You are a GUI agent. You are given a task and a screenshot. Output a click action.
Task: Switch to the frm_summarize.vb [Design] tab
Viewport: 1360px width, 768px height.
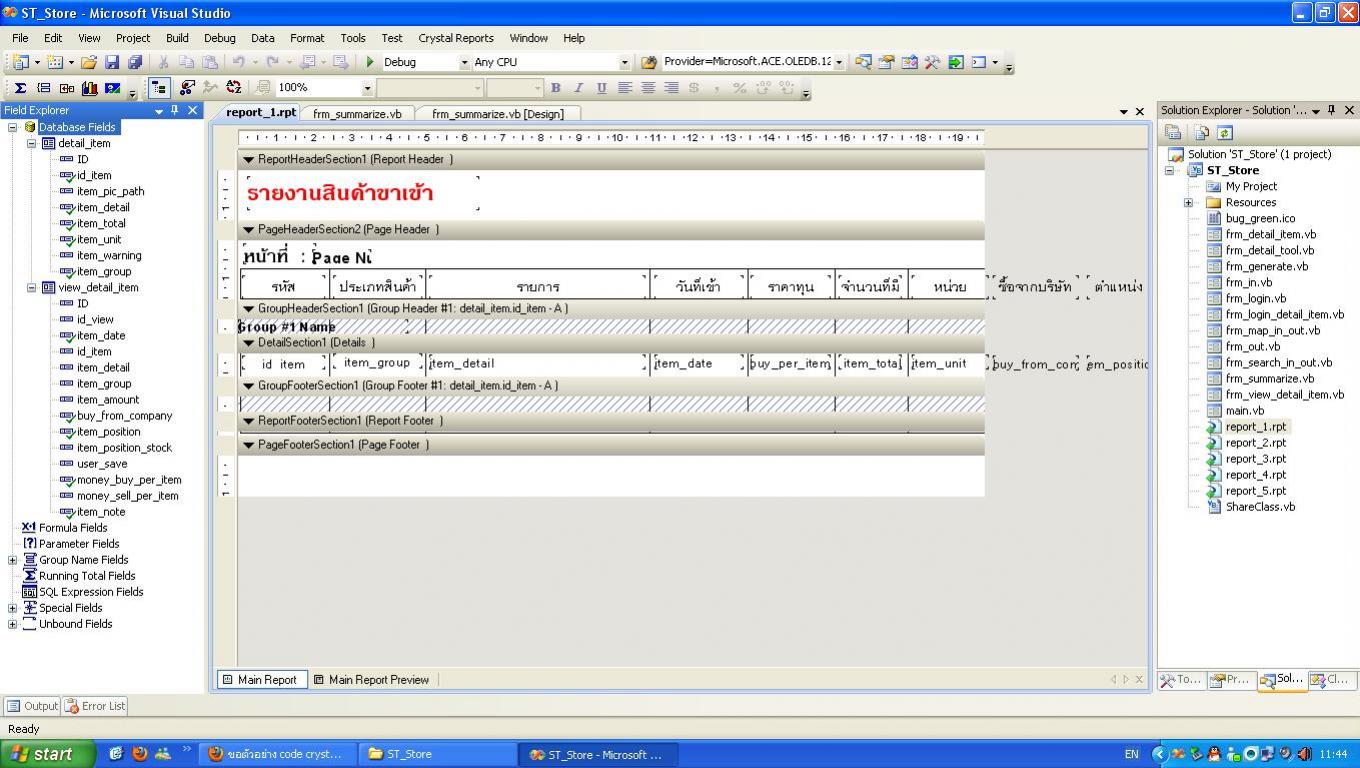(x=498, y=114)
